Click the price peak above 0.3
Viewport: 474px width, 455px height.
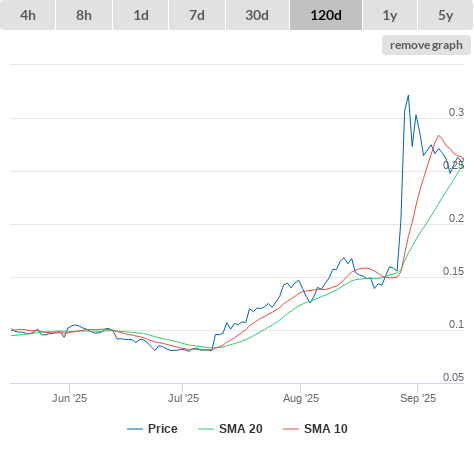click(408, 96)
